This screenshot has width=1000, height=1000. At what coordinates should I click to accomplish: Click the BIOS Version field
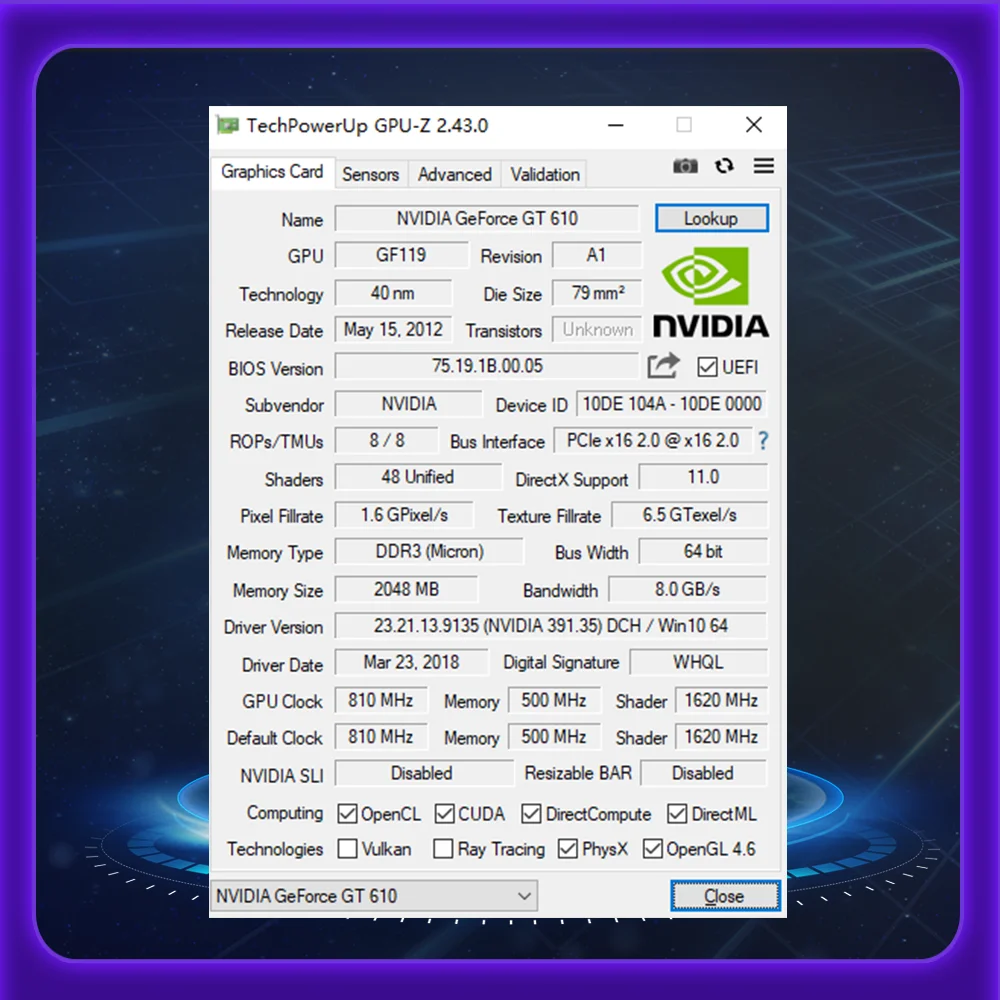pyautogui.click(x=486, y=366)
